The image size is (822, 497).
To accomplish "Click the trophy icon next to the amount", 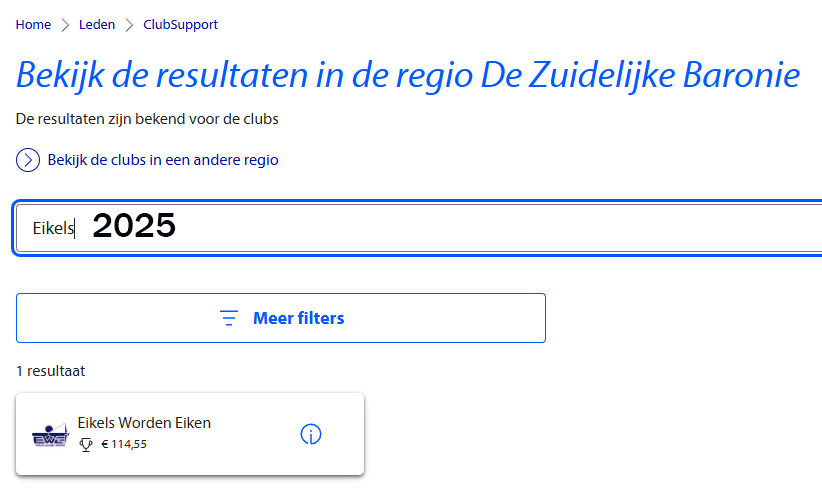I will 86,444.
